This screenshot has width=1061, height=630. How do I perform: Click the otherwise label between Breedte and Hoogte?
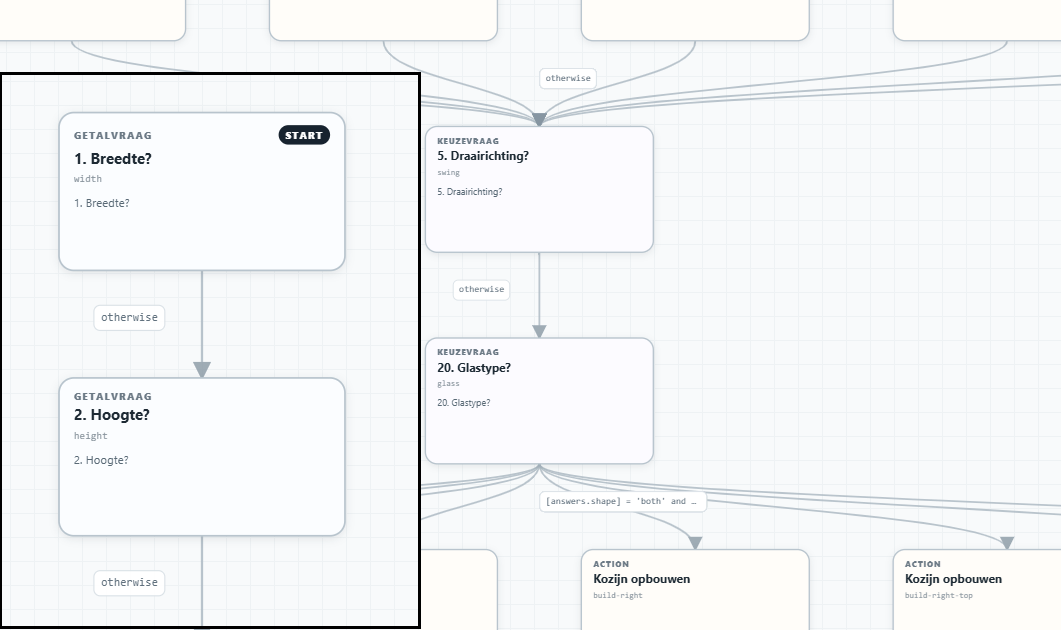(x=129, y=317)
